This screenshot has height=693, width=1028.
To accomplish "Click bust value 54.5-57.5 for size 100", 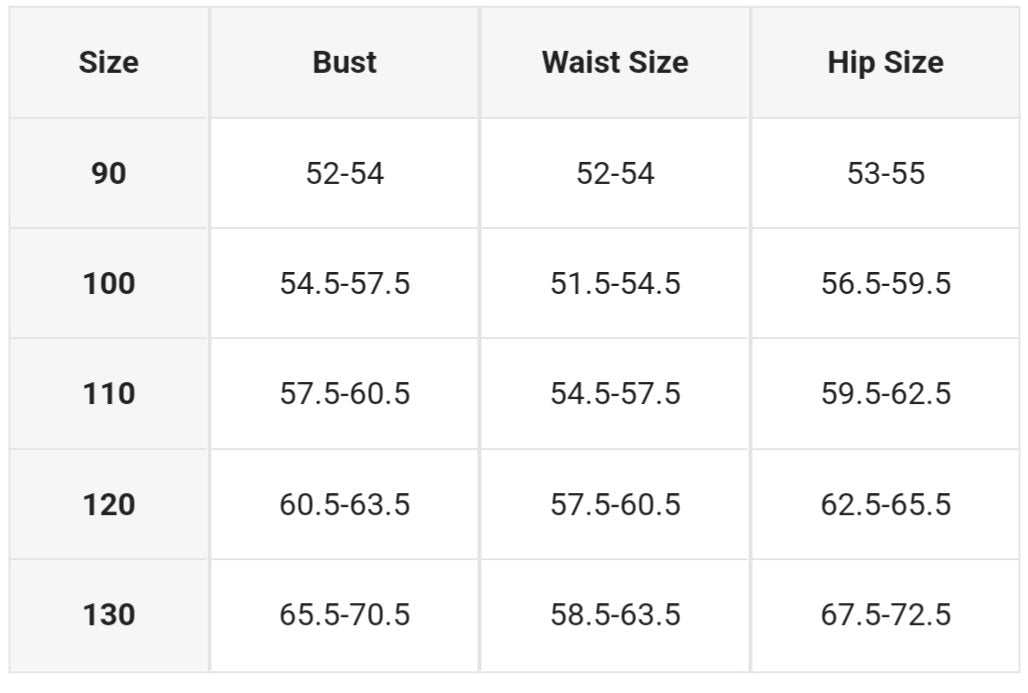I will click(x=345, y=283).
